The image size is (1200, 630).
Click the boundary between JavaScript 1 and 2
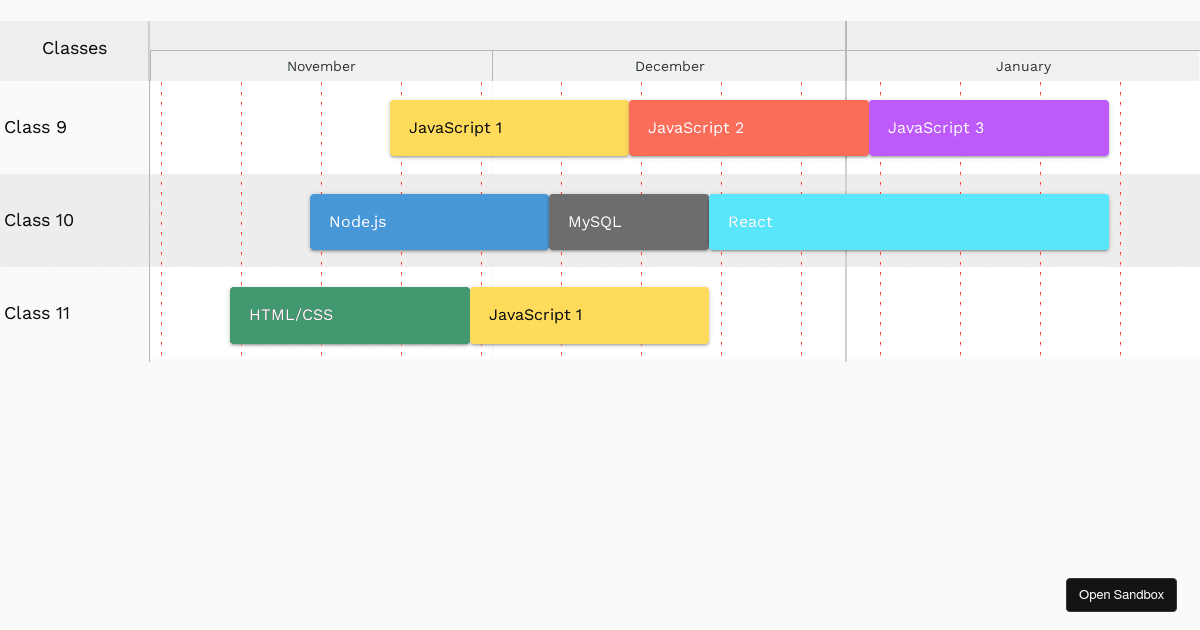628,128
